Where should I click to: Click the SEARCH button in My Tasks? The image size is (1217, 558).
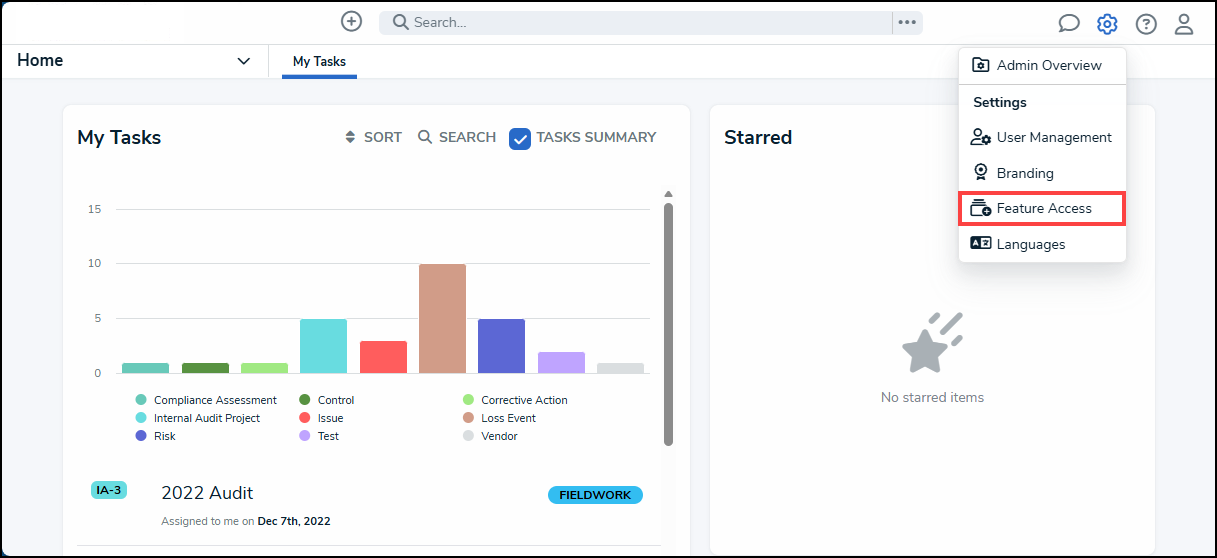[x=457, y=137]
